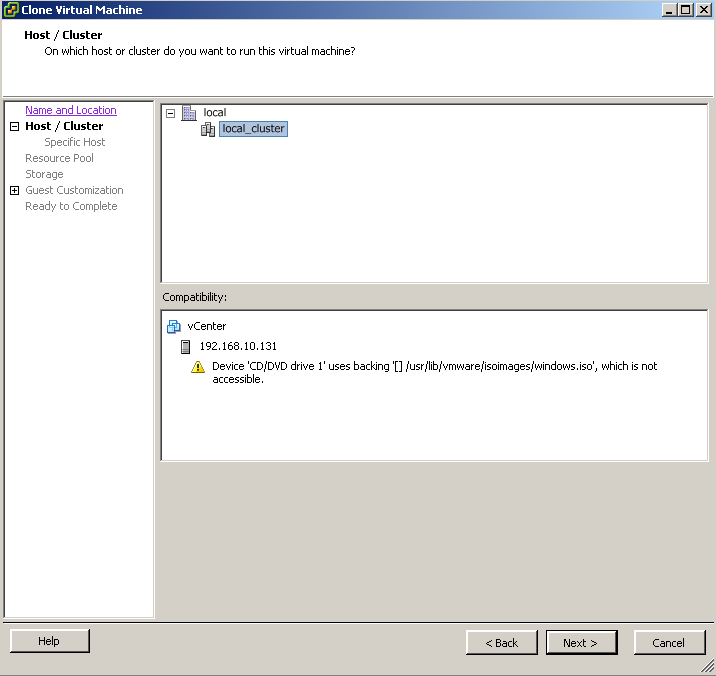Select the local datacenter label
The width and height of the screenshot is (716, 676).
[x=215, y=112]
